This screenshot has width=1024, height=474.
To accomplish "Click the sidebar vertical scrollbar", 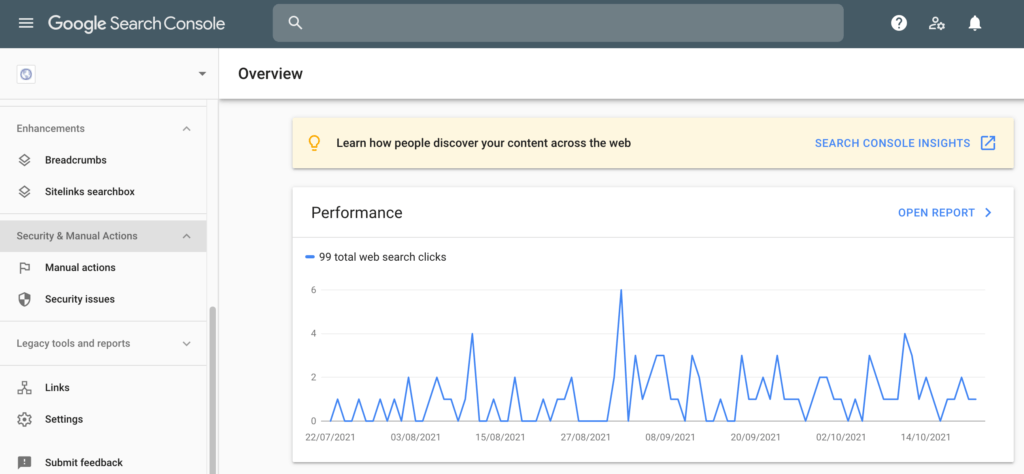I will (x=211, y=390).
